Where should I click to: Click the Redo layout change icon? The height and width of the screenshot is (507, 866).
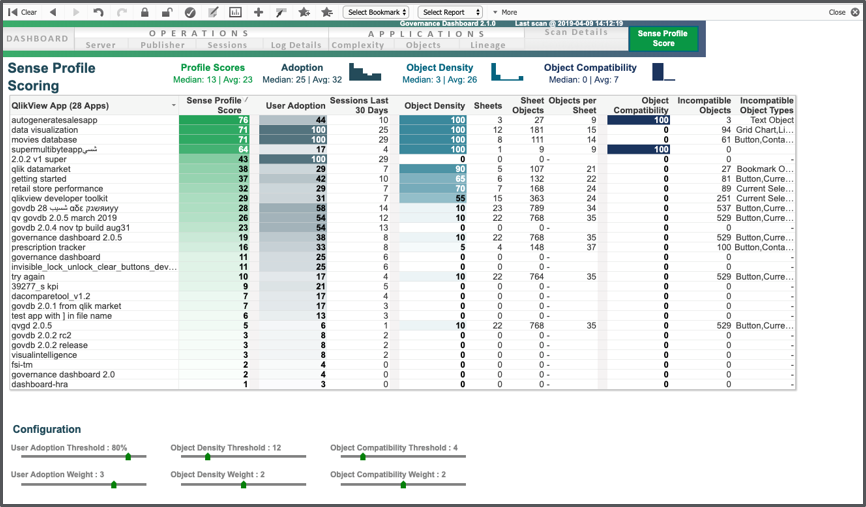click(122, 12)
